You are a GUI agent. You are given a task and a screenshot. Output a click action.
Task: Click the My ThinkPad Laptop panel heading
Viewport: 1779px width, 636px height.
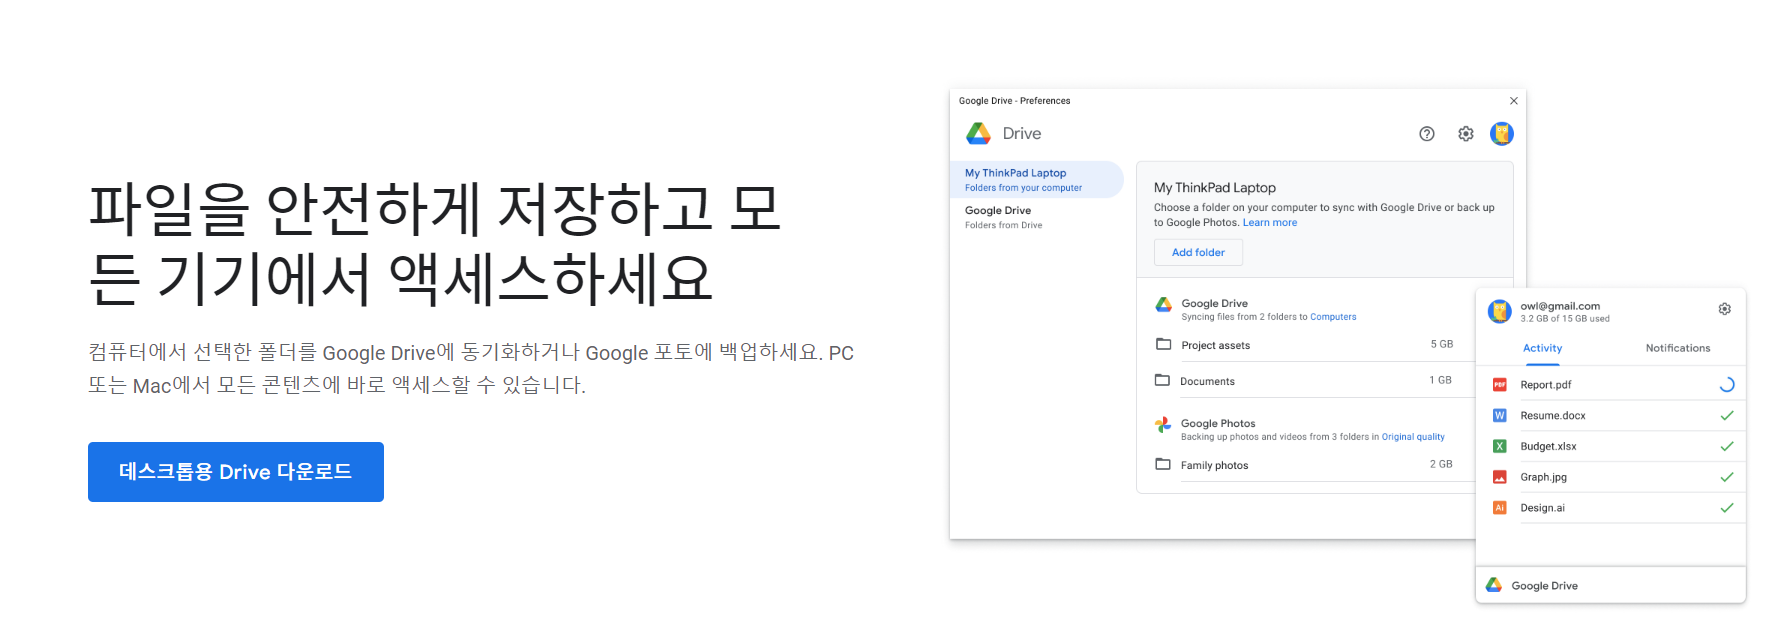[1215, 187]
